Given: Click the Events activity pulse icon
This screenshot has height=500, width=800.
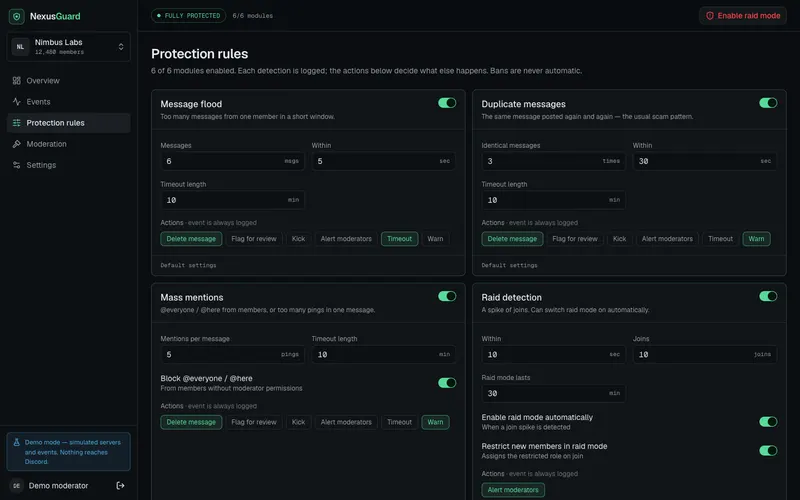Looking at the screenshot, I should (x=17, y=102).
